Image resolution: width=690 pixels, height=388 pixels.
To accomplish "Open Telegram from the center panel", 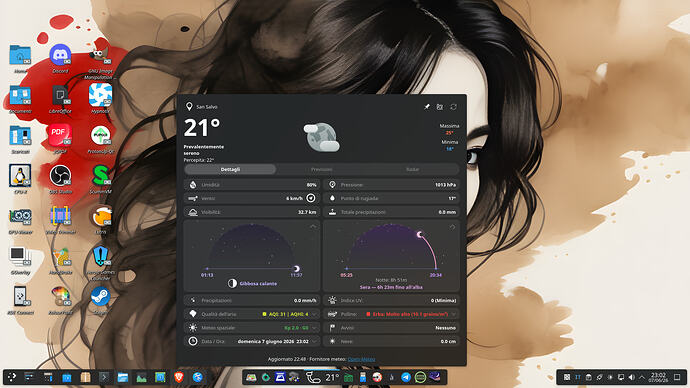I will 406,377.
